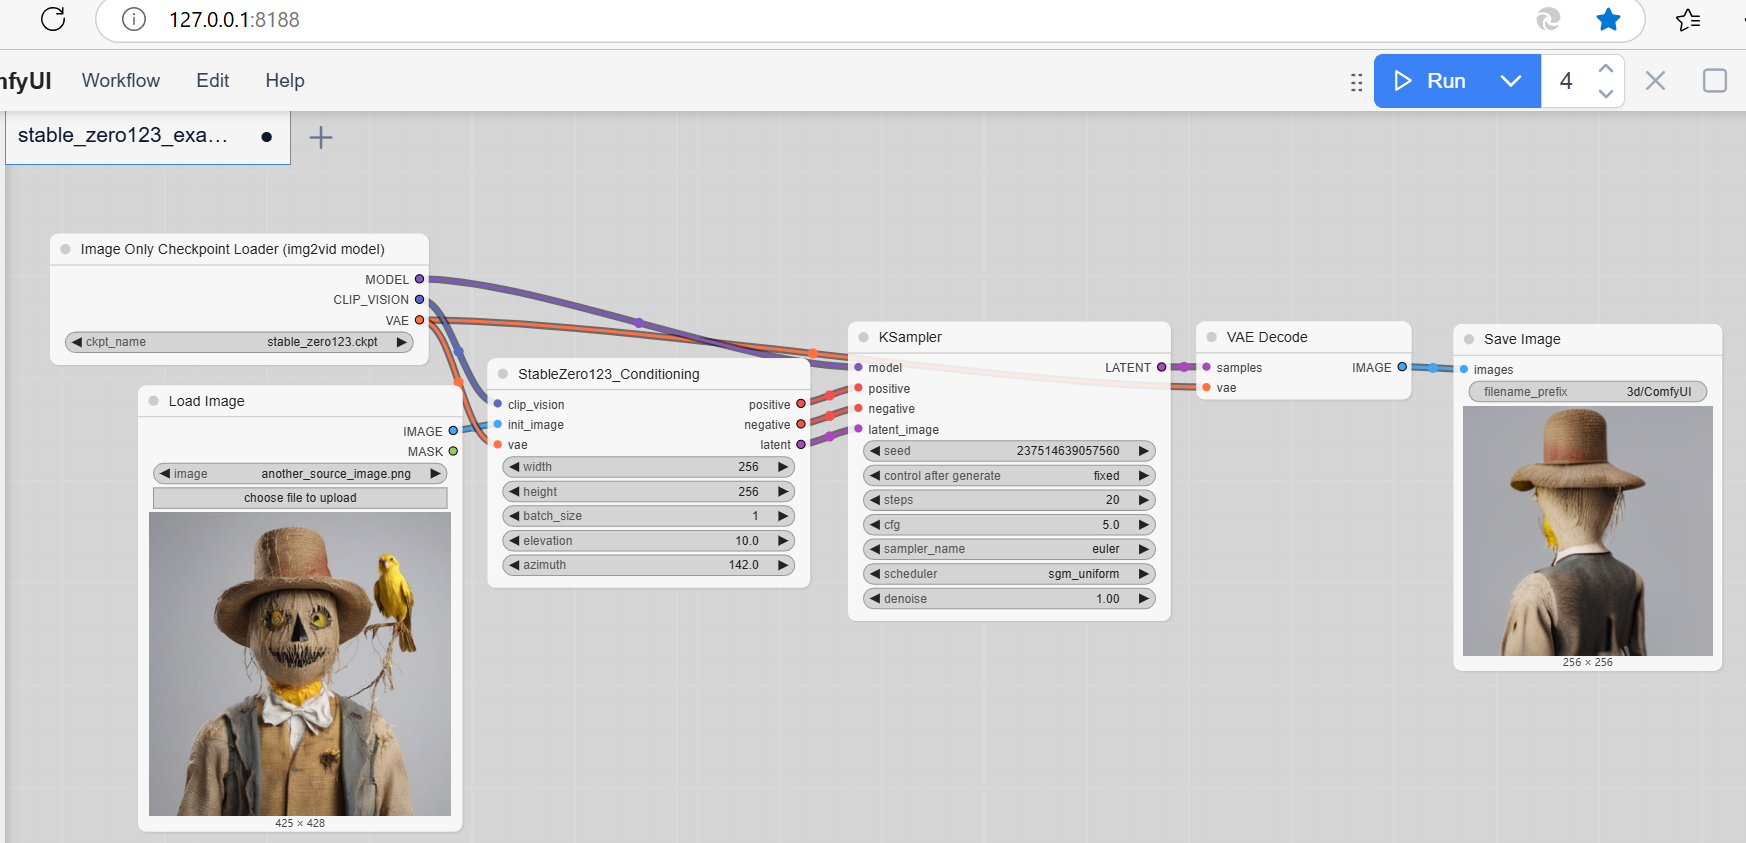Collapse the VAE Decode node dot
This screenshot has width=1746, height=843.
point(1212,337)
